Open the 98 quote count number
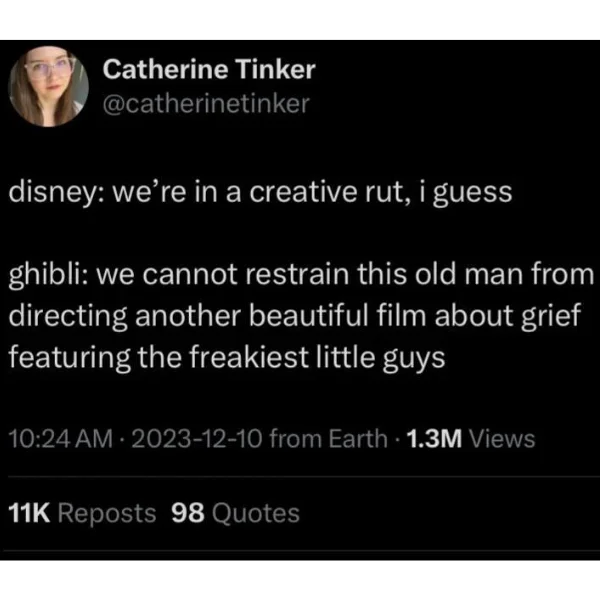This screenshot has width=600, height=600. (188, 513)
